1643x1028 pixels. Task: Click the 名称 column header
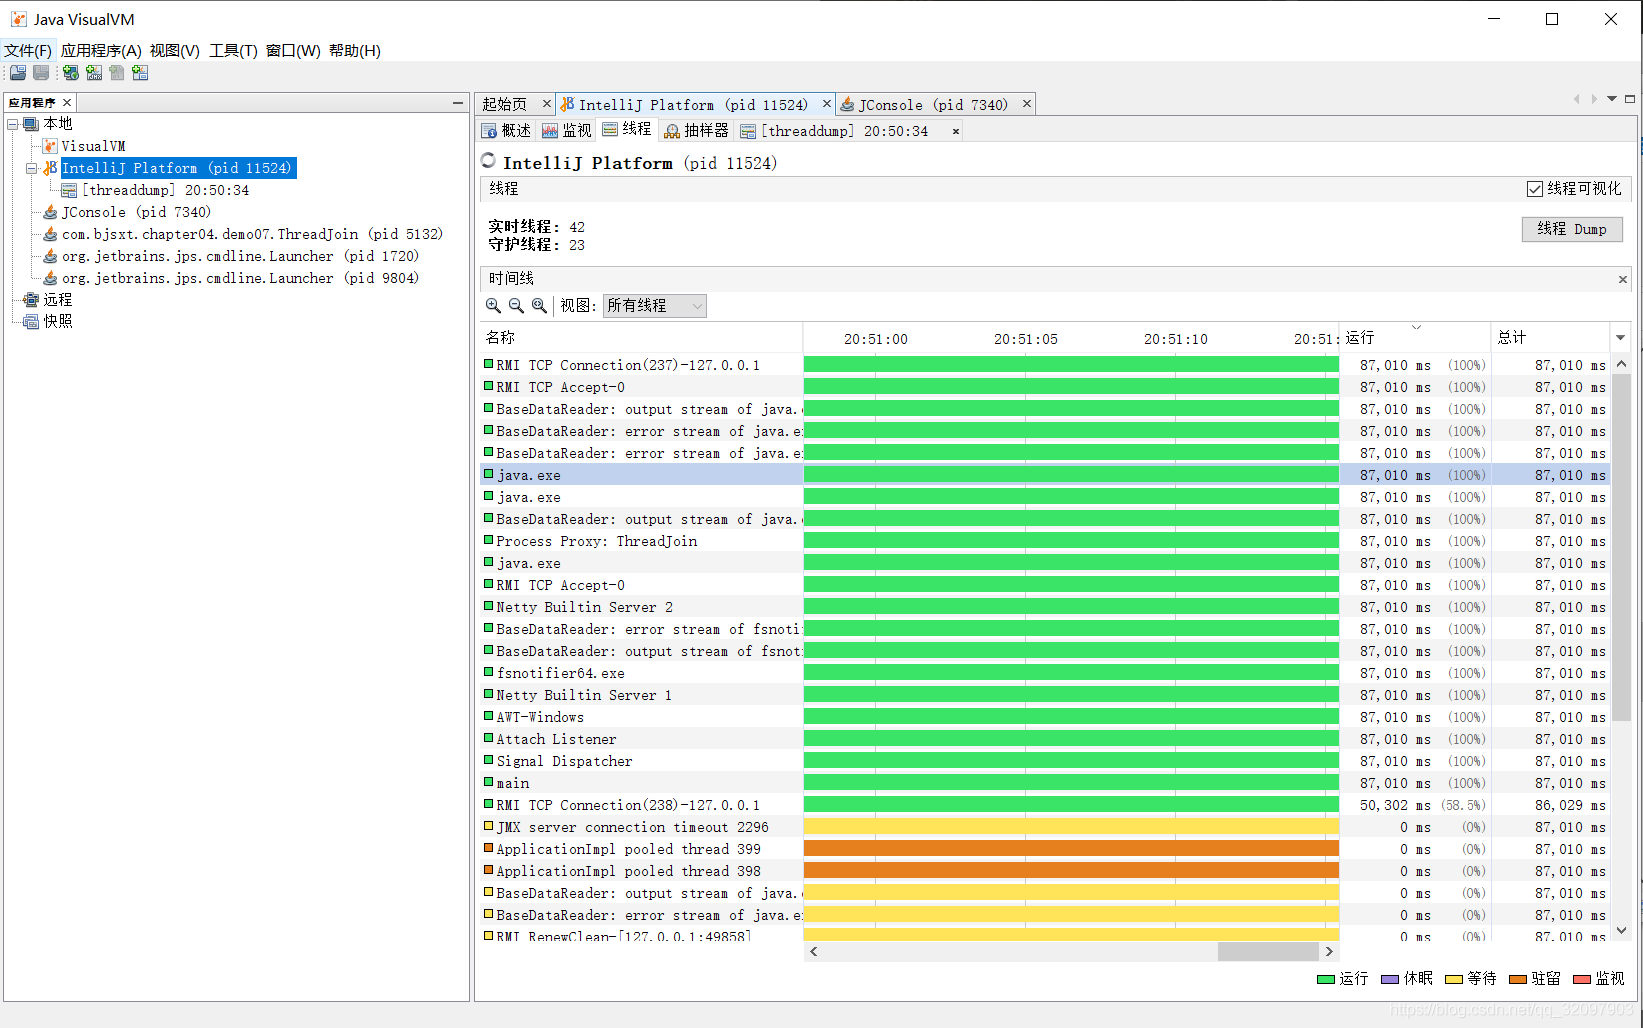point(642,337)
